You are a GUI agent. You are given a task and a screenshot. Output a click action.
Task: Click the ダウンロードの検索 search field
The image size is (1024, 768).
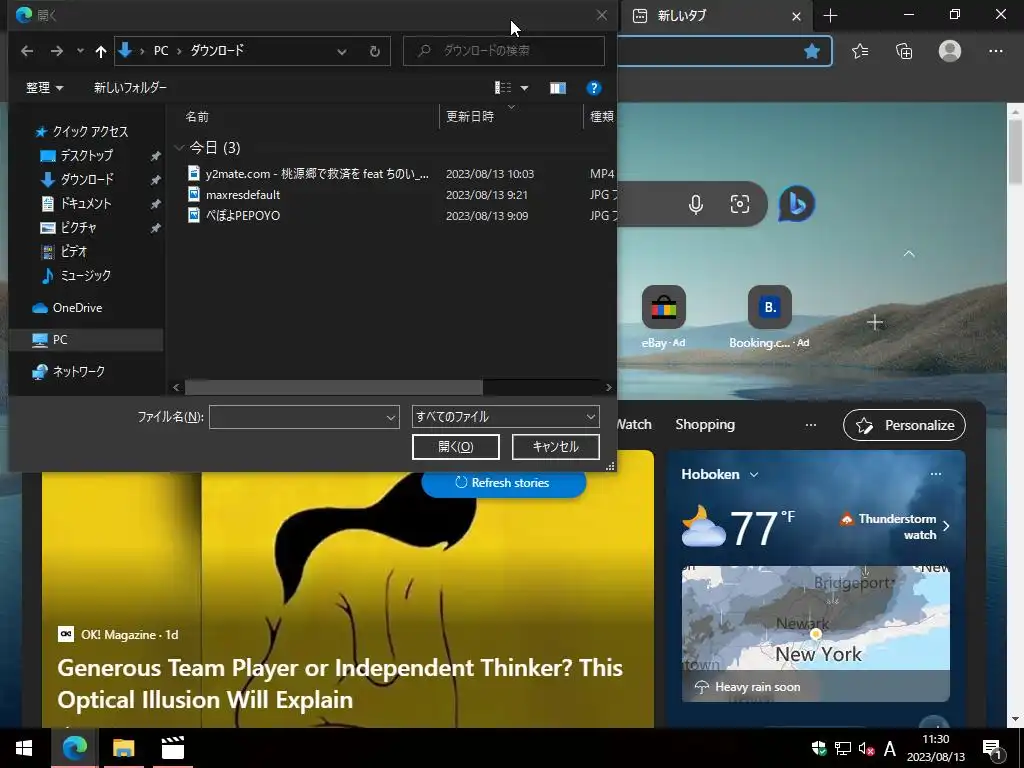(x=504, y=50)
